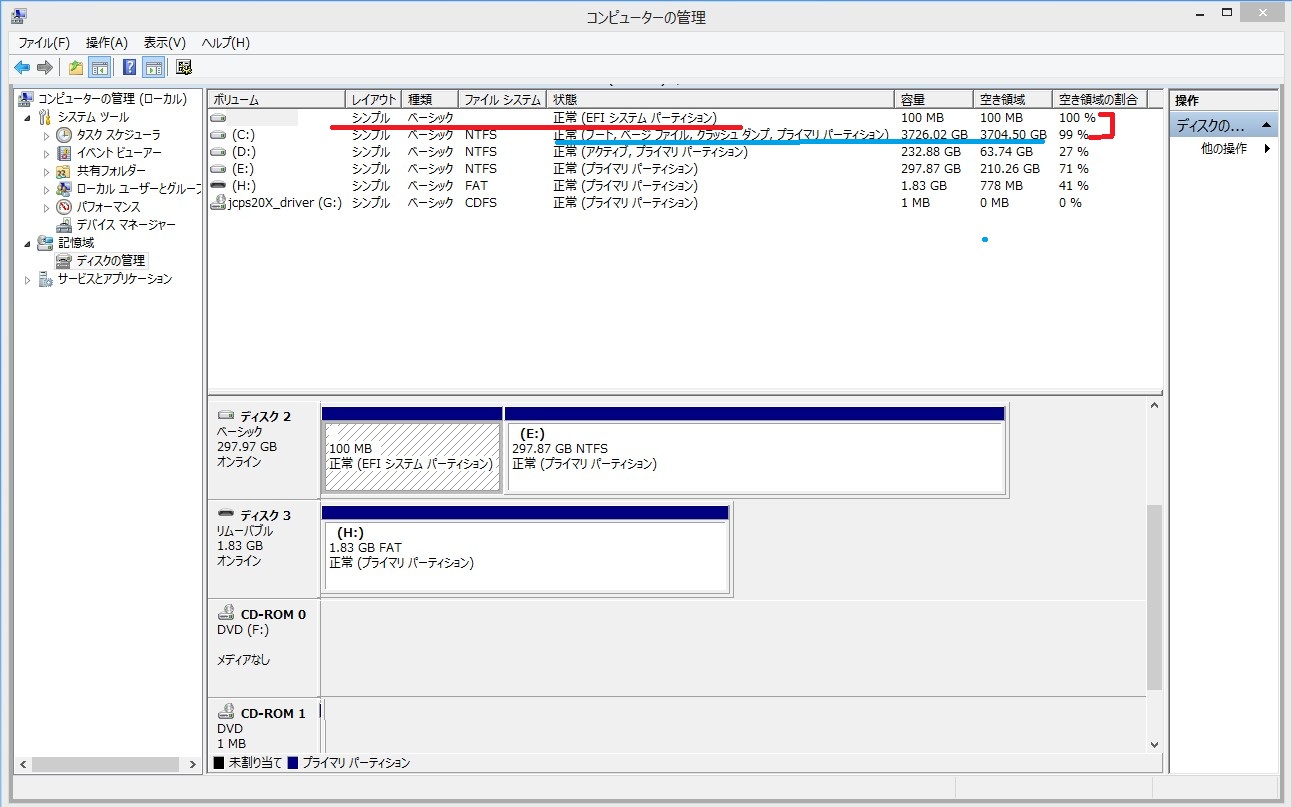
Task: Expand the ローカル ユーザーとグループ node arrow
Action: [x=46, y=189]
